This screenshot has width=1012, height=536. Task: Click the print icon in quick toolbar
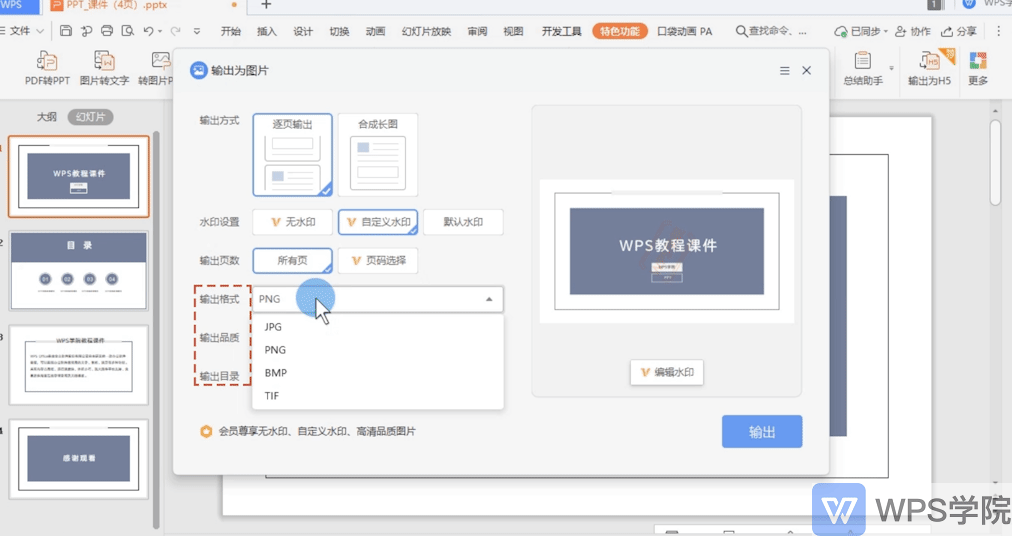coord(107,30)
